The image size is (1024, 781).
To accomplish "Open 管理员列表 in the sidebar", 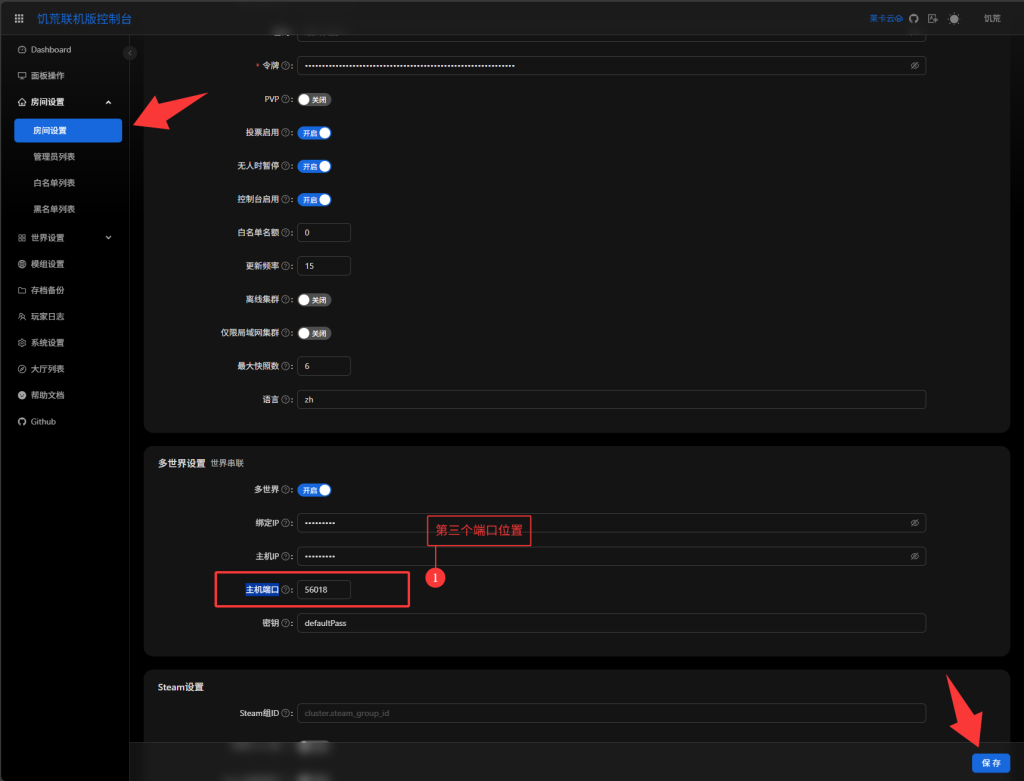I will pos(54,157).
